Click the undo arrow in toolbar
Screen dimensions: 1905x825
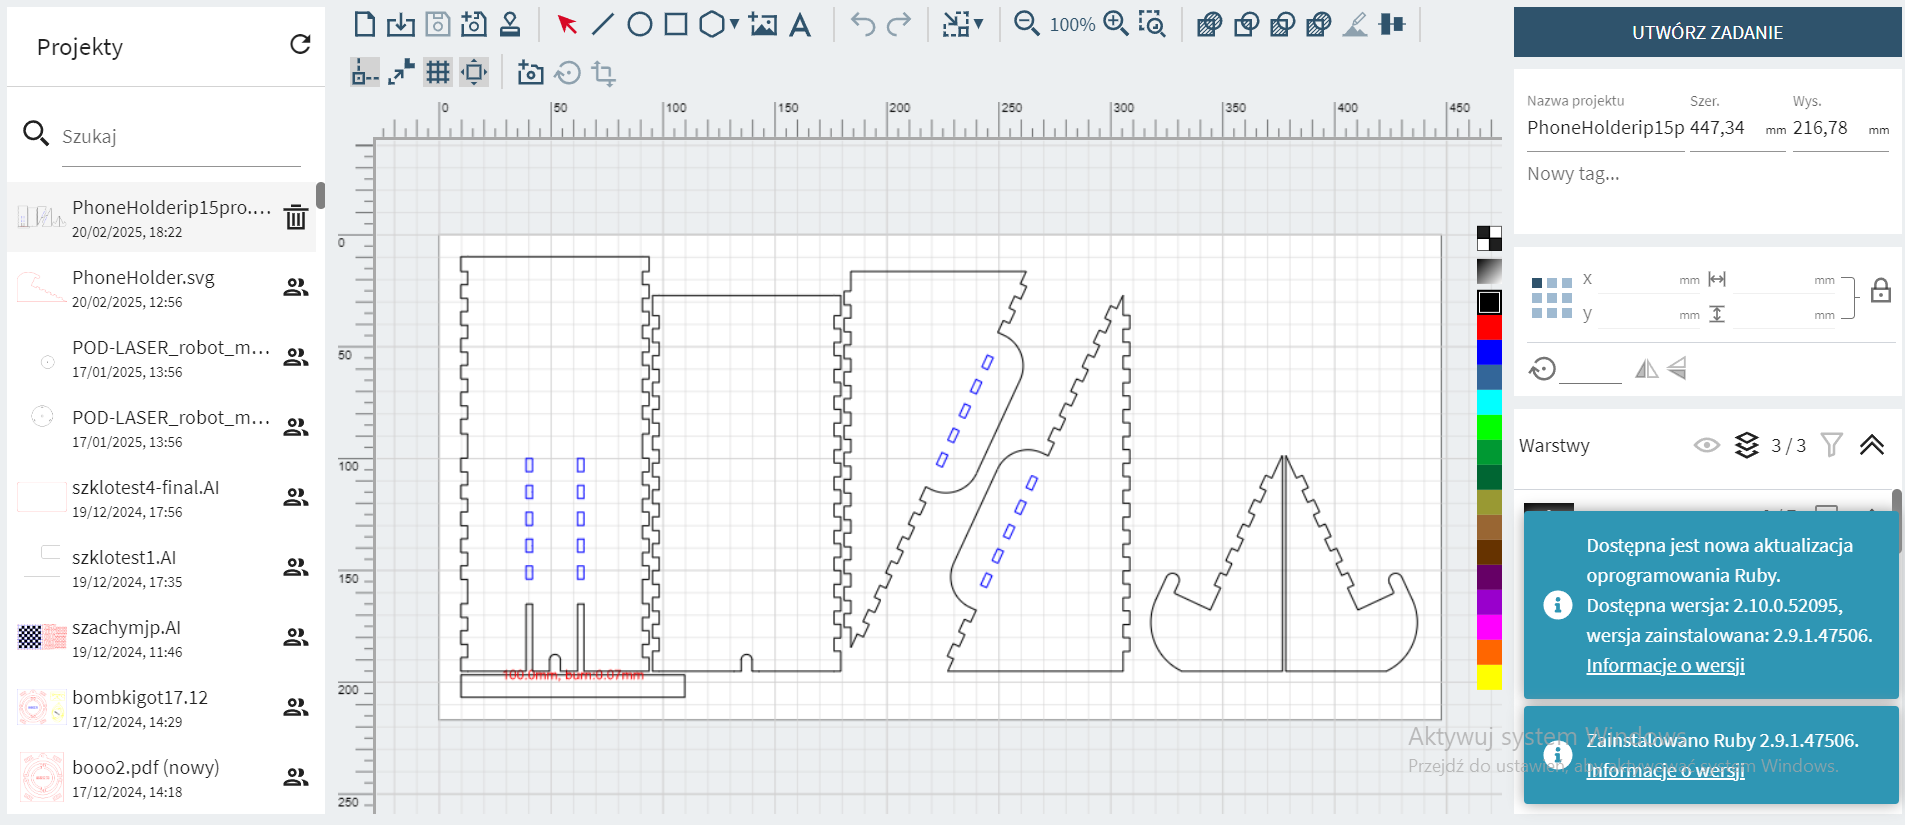863,24
